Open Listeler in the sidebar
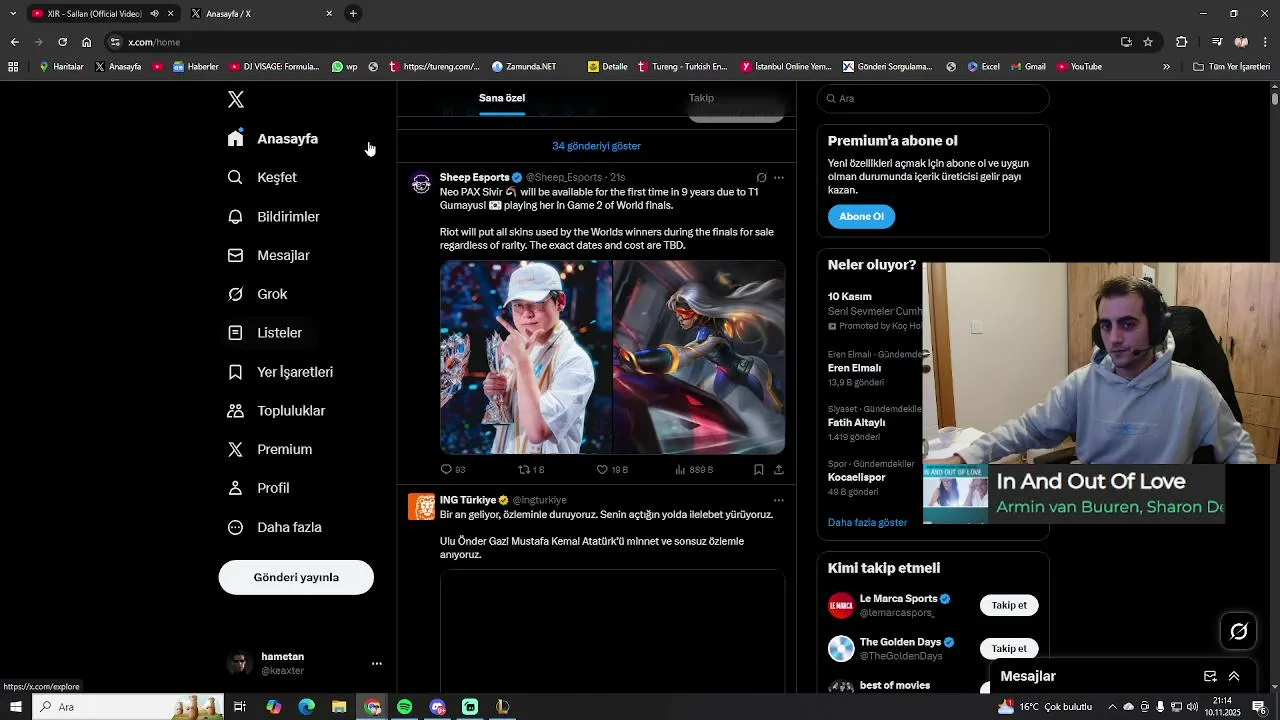 pyautogui.click(x=265, y=333)
